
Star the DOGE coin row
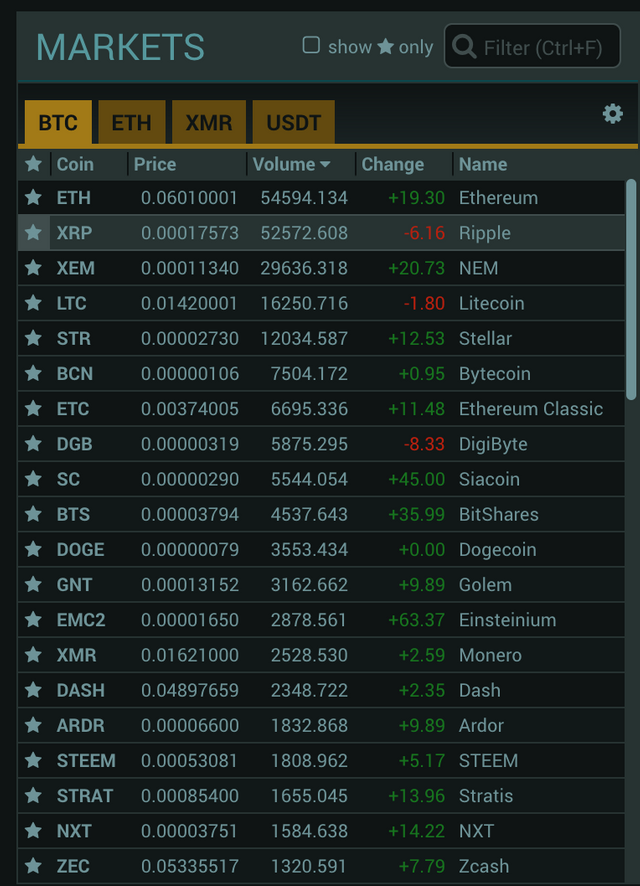(x=33, y=549)
